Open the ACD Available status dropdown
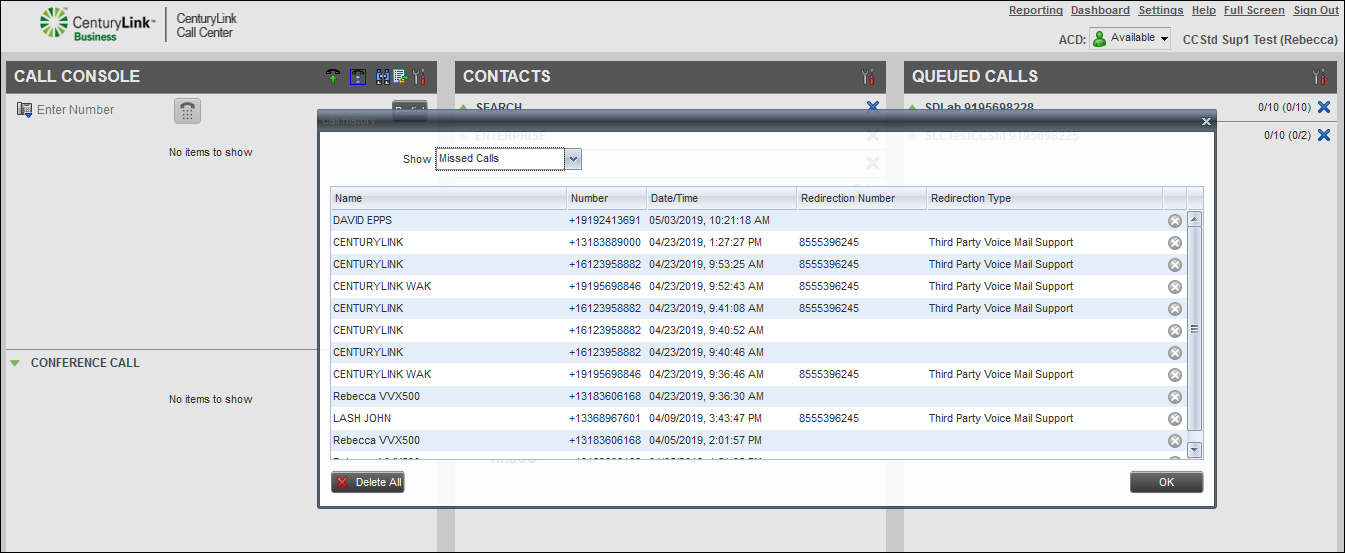This screenshot has width=1345, height=553. tap(1130, 38)
